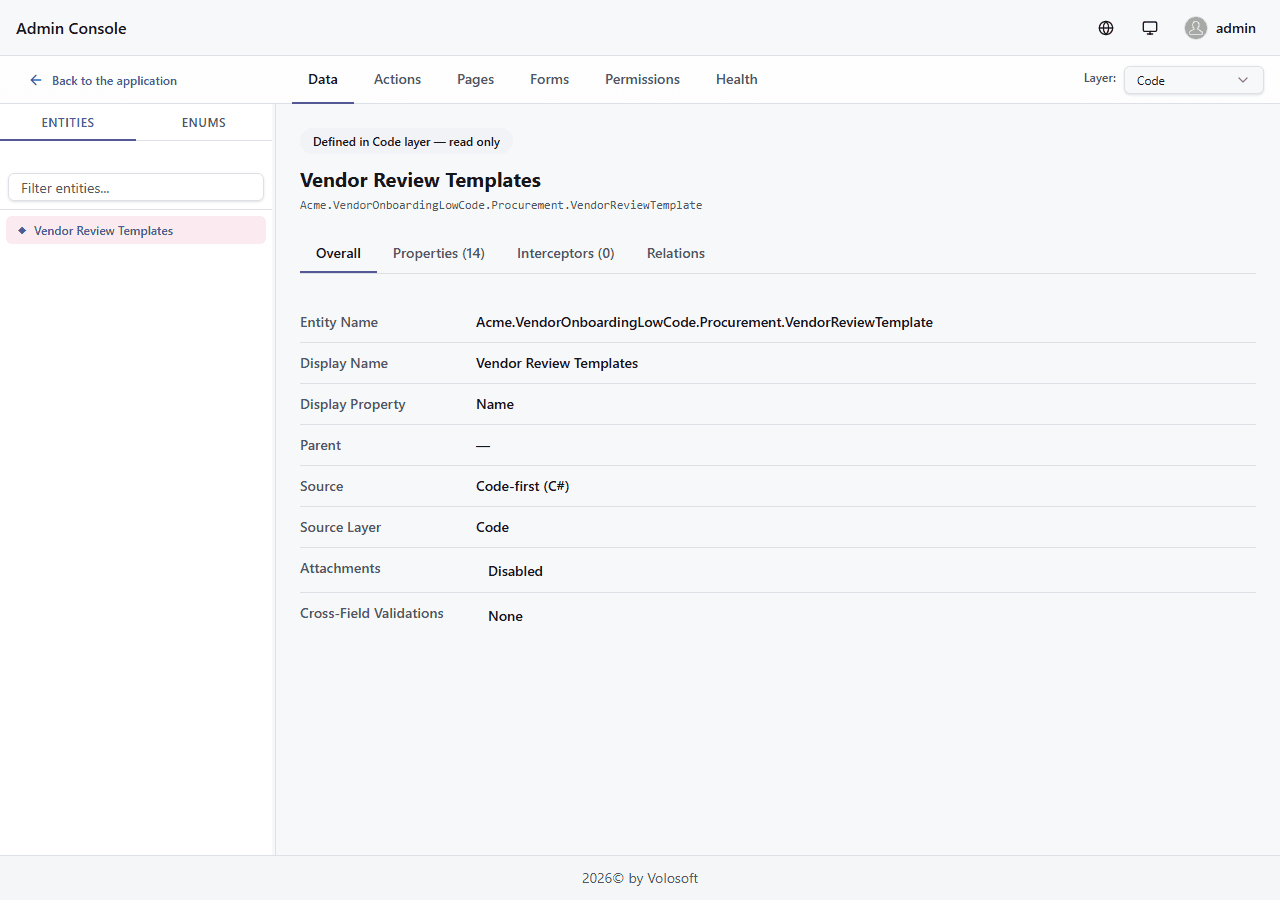
Task: Click the Attachments label
Action: pyautogui.click(x=340, y=568)
